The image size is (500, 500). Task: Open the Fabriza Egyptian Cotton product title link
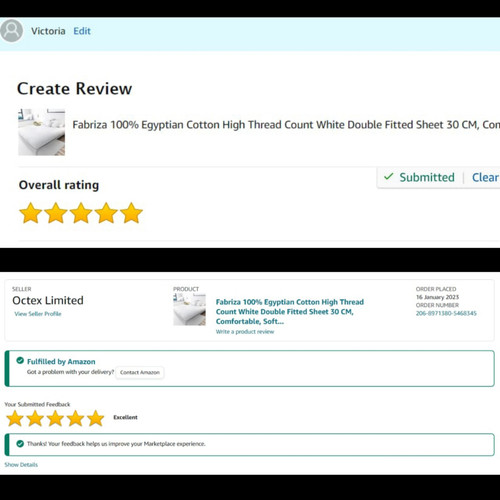click(x=290, y=312)
